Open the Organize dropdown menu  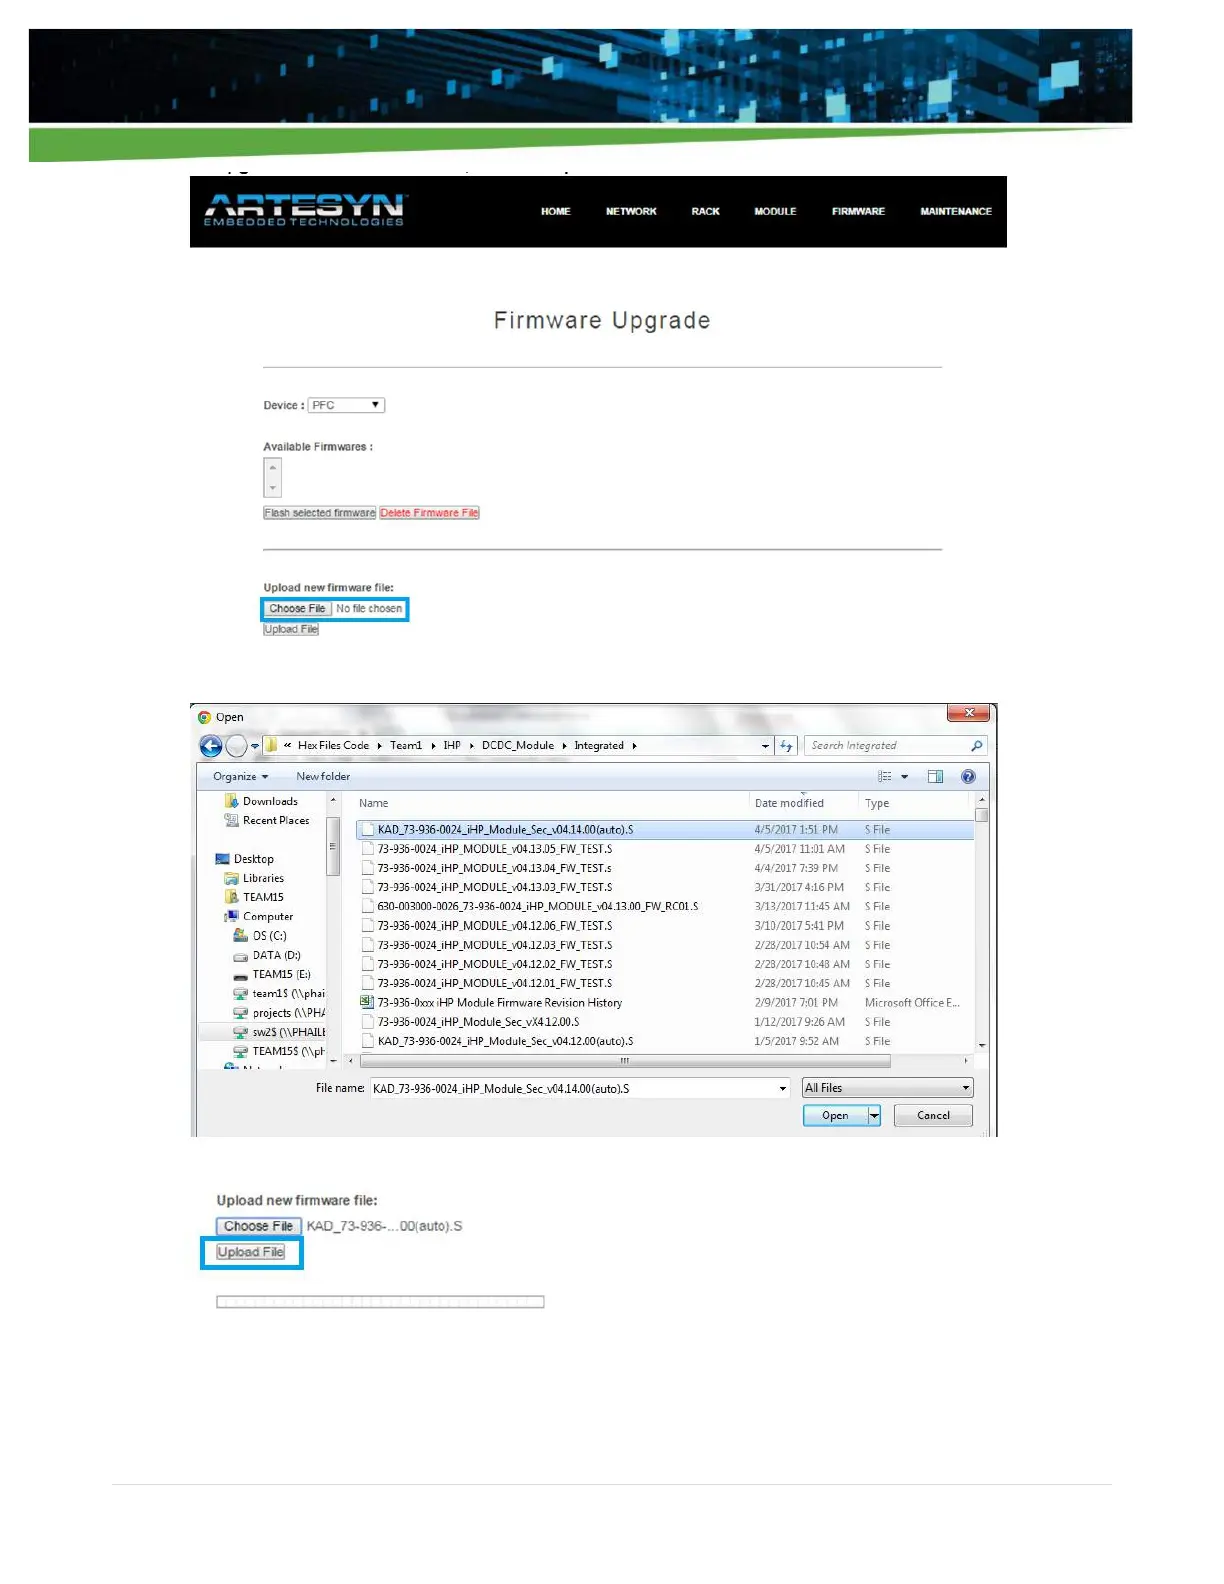point(240,776)
